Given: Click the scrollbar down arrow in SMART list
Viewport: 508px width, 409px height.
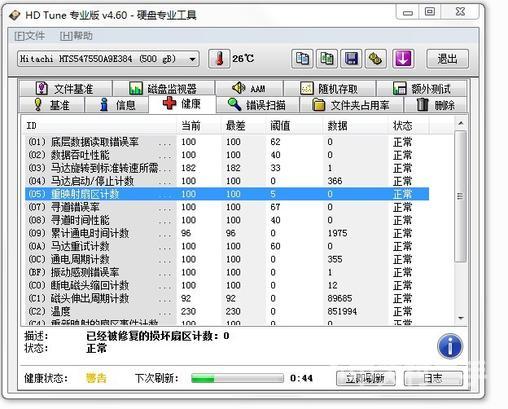Looking at the screenshot, I should click(x=461, y=318).
